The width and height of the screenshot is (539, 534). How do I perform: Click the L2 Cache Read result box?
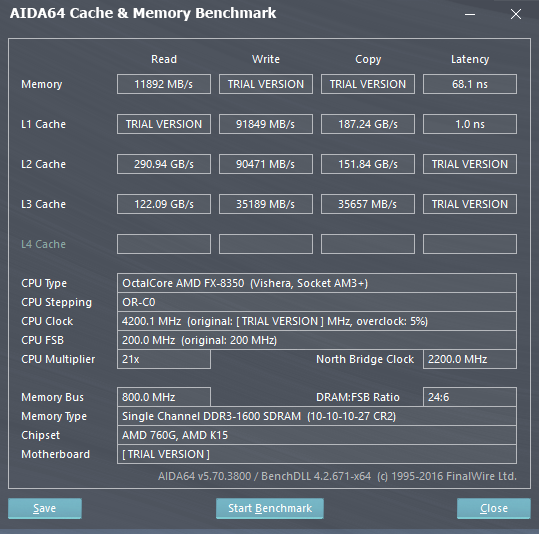[x=164, y=164]
